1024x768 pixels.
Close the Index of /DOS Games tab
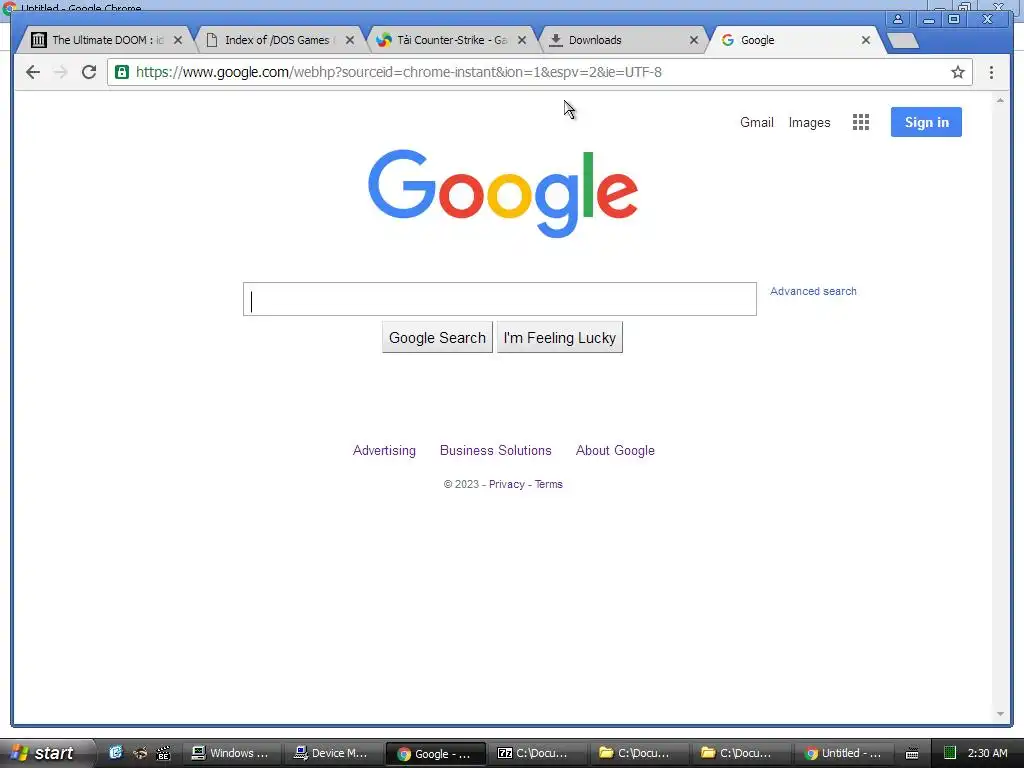point(350,40)
